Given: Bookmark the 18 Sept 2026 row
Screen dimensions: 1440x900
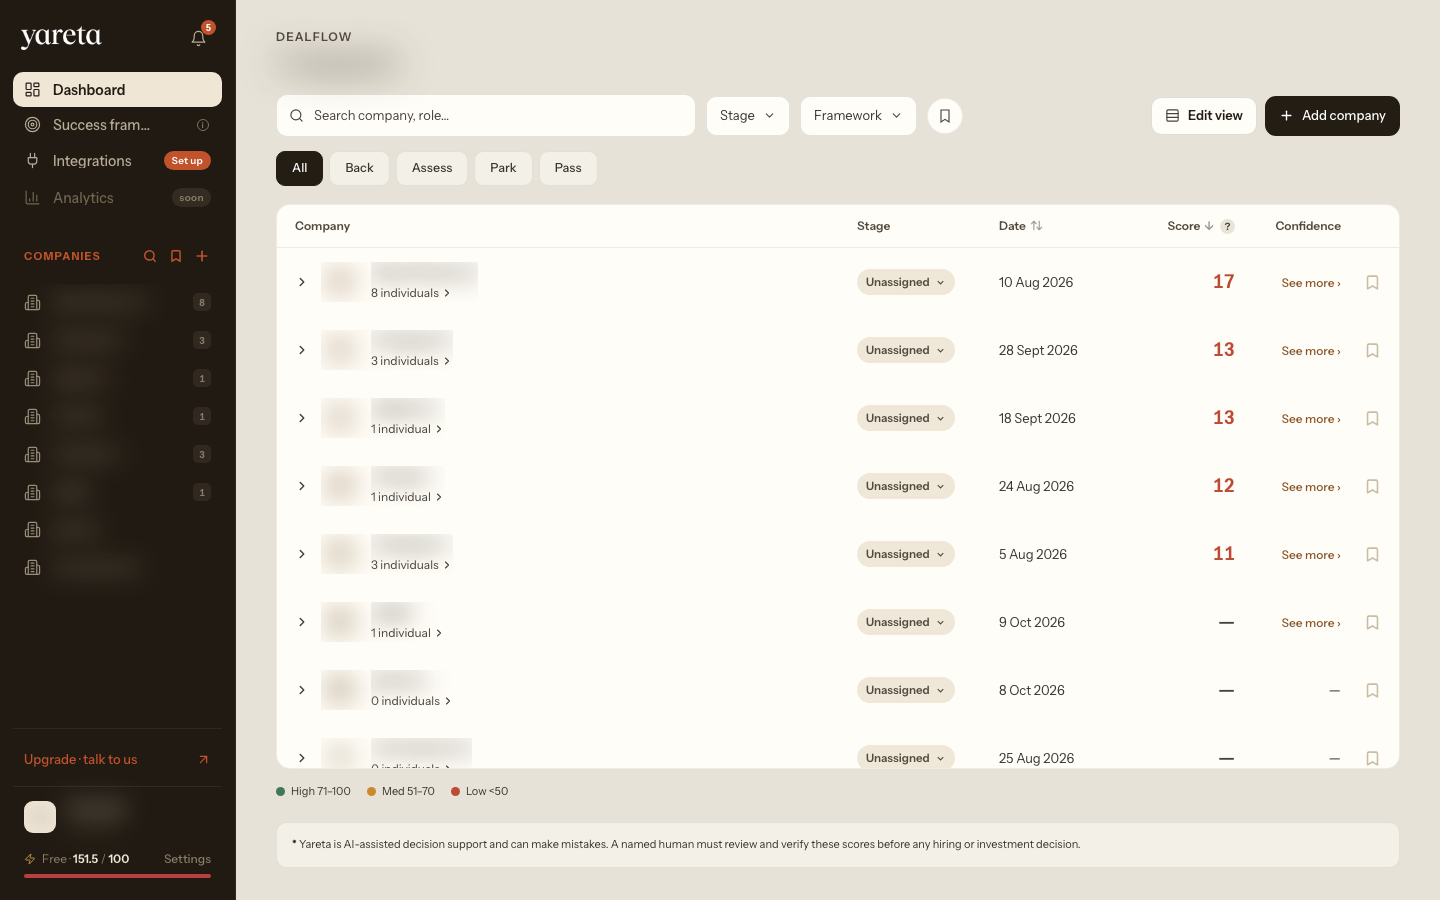Looking at the screenshot, I should coord(1372,419).
